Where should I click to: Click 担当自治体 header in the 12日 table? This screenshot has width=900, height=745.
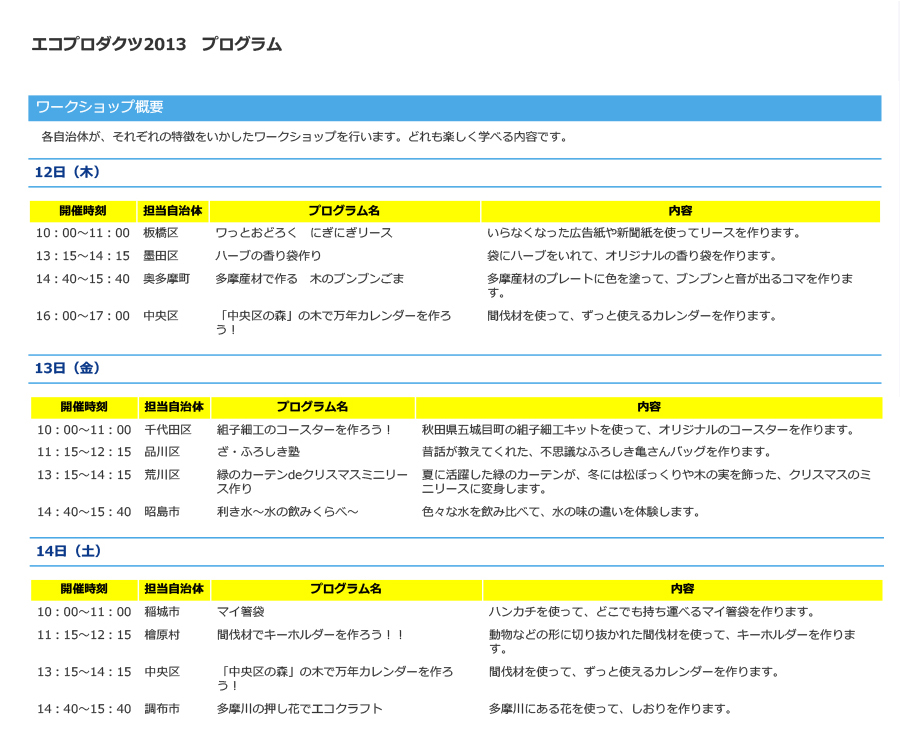[x=173, y=211]
